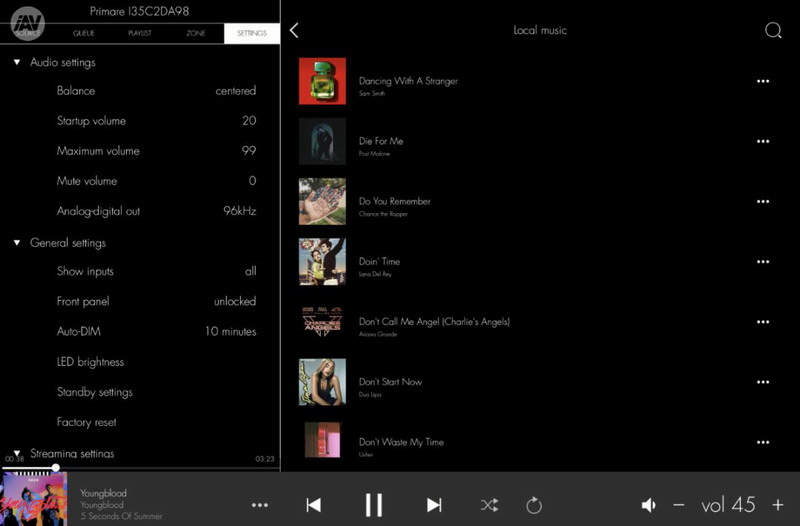The width and height of the screenshot is (800, 526).
Task: Open options for Don't Start Now
Action: pyautogui.click(x=763, y=382)
